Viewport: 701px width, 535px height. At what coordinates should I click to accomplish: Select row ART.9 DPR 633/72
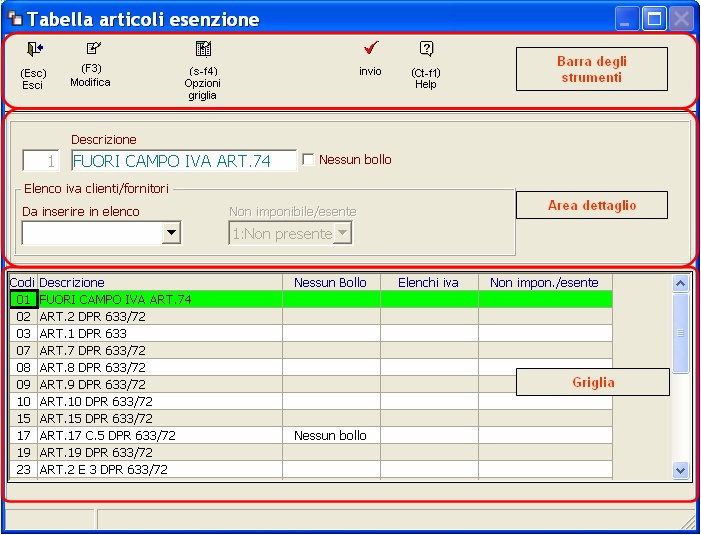tap(311, 384)
